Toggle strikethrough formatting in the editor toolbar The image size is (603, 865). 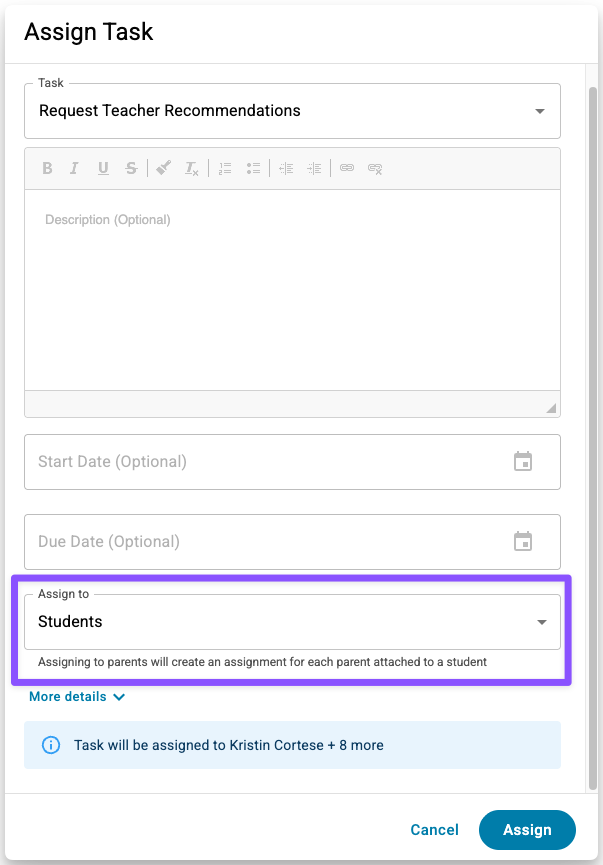(131, 169)
